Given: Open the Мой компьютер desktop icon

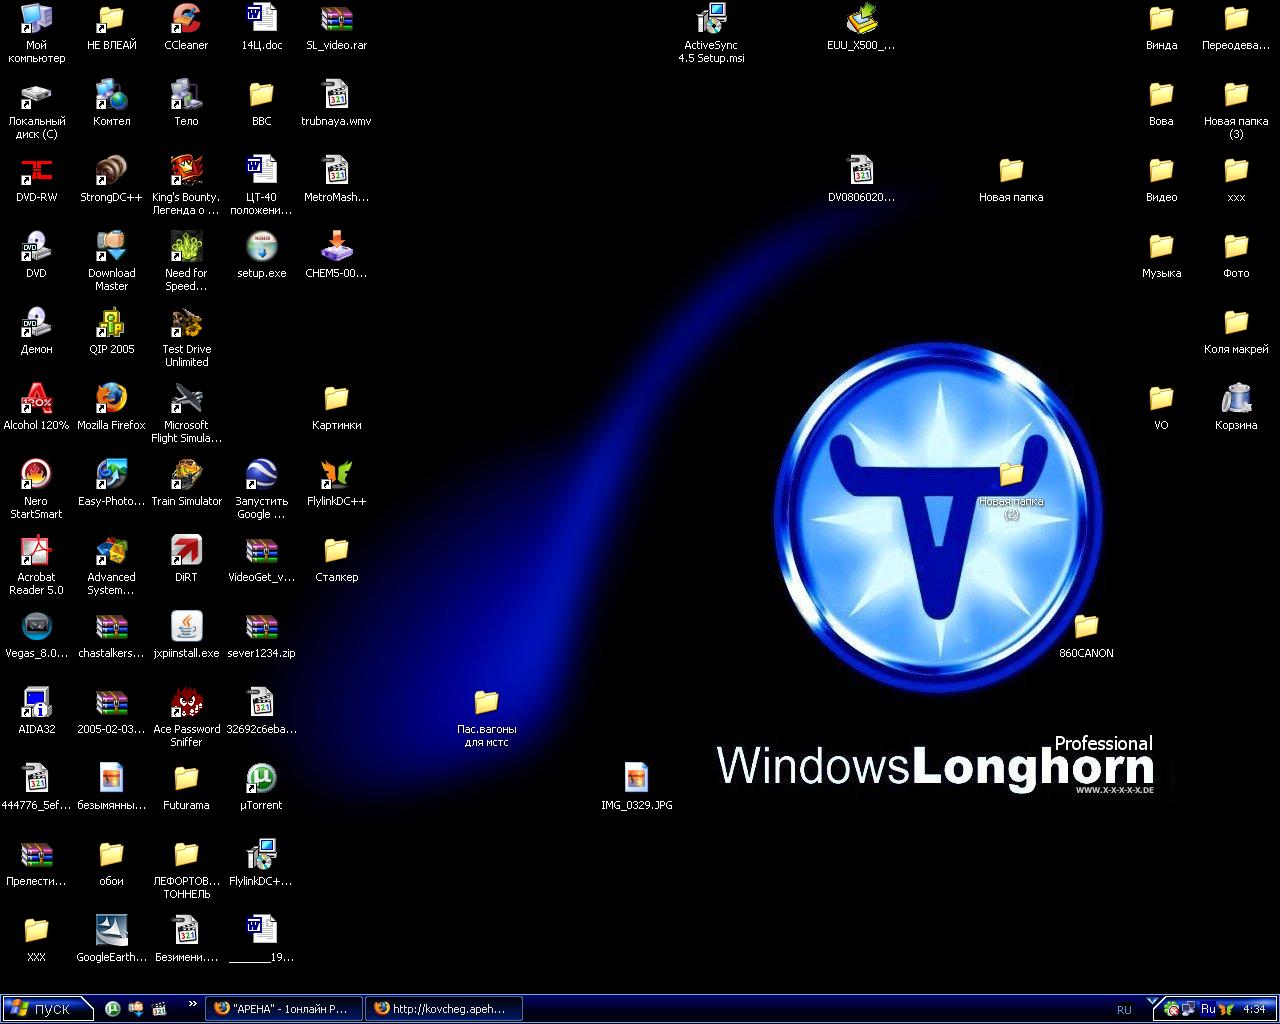Looking at the screenshot, I should tap(36, 32).
